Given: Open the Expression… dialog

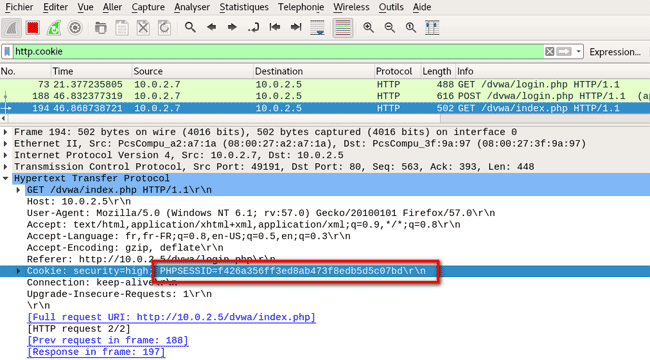Looking at the screenshot, I should pyautogui.click(x=615, y=52).
